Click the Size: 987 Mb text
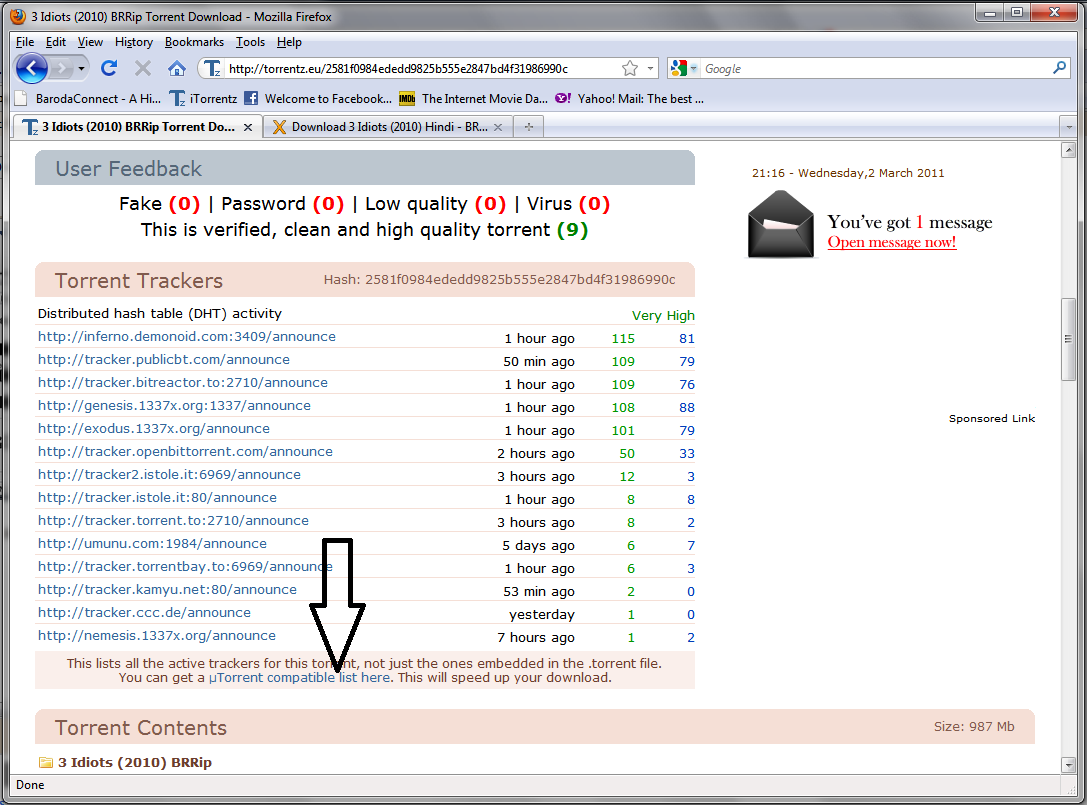Screen dimensions: 1087x805 pos(974,727)
